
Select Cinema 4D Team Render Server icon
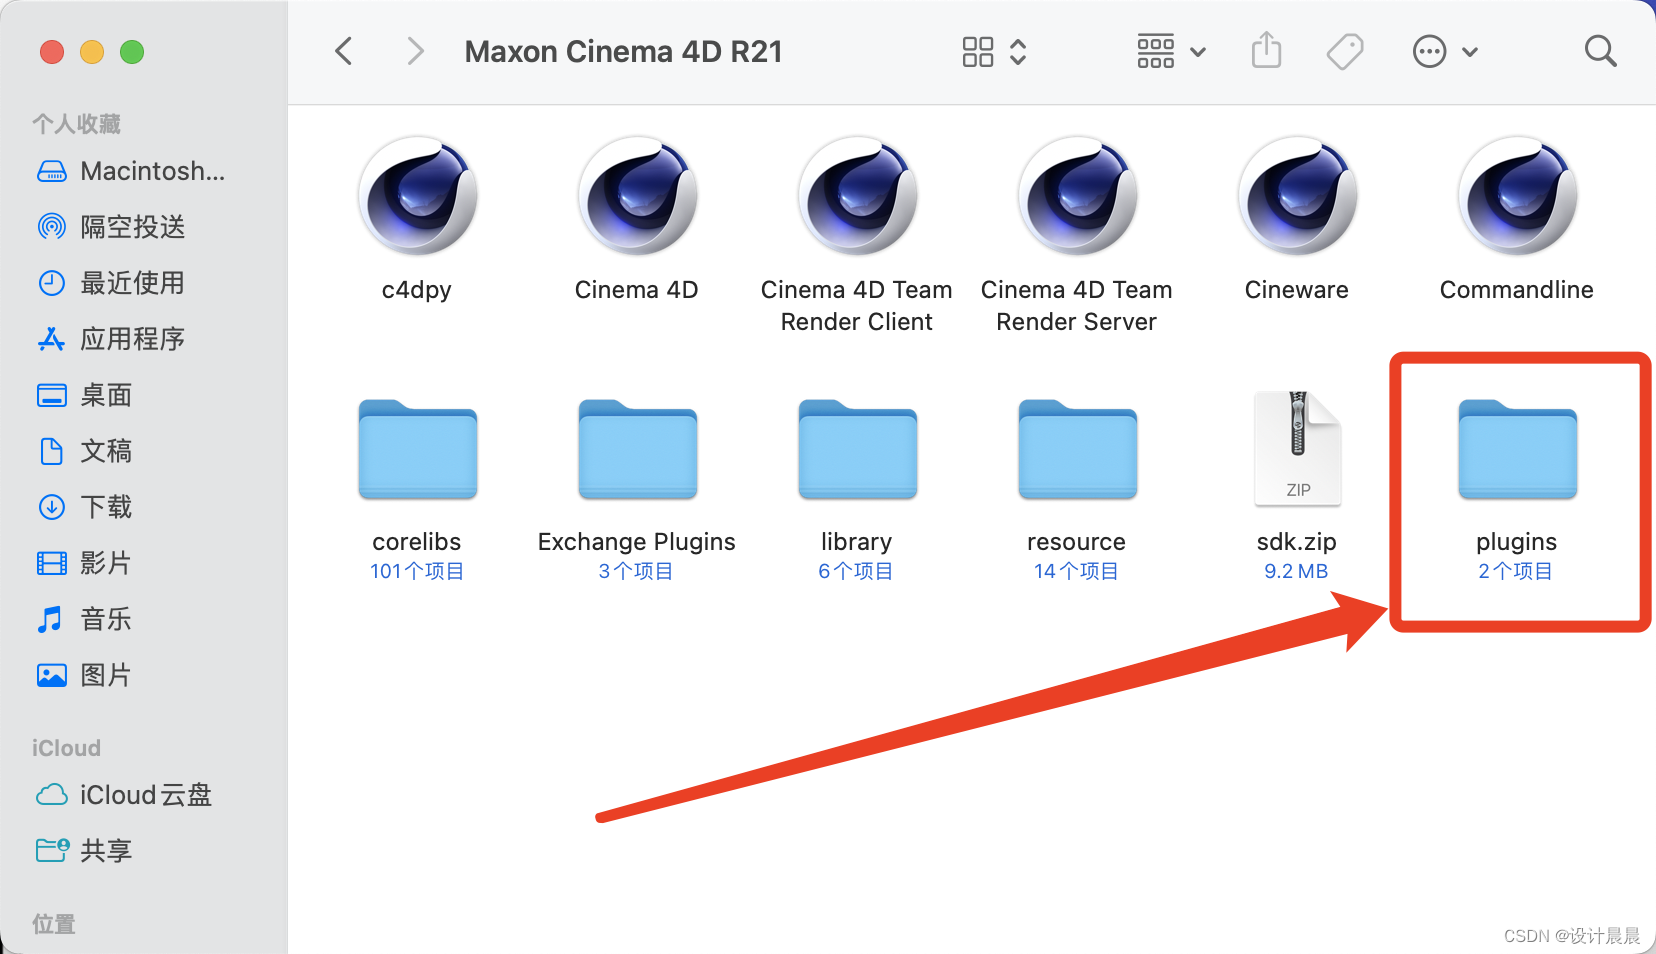(x=1077, y=196)
